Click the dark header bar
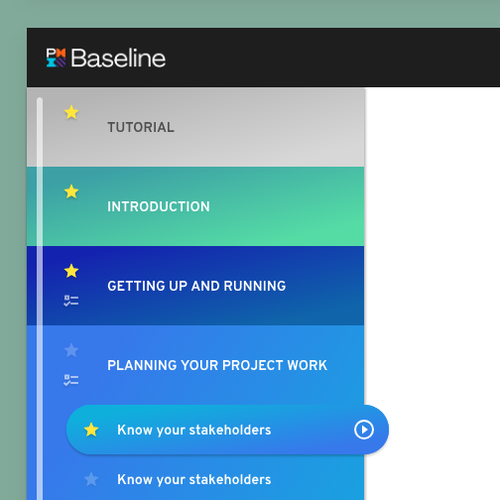 tap(263, 57)
